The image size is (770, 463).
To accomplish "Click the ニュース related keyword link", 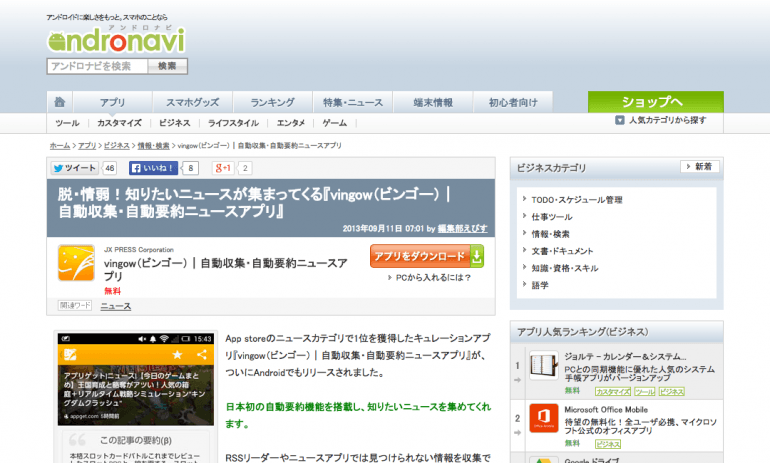I will [x=116, y=306].
